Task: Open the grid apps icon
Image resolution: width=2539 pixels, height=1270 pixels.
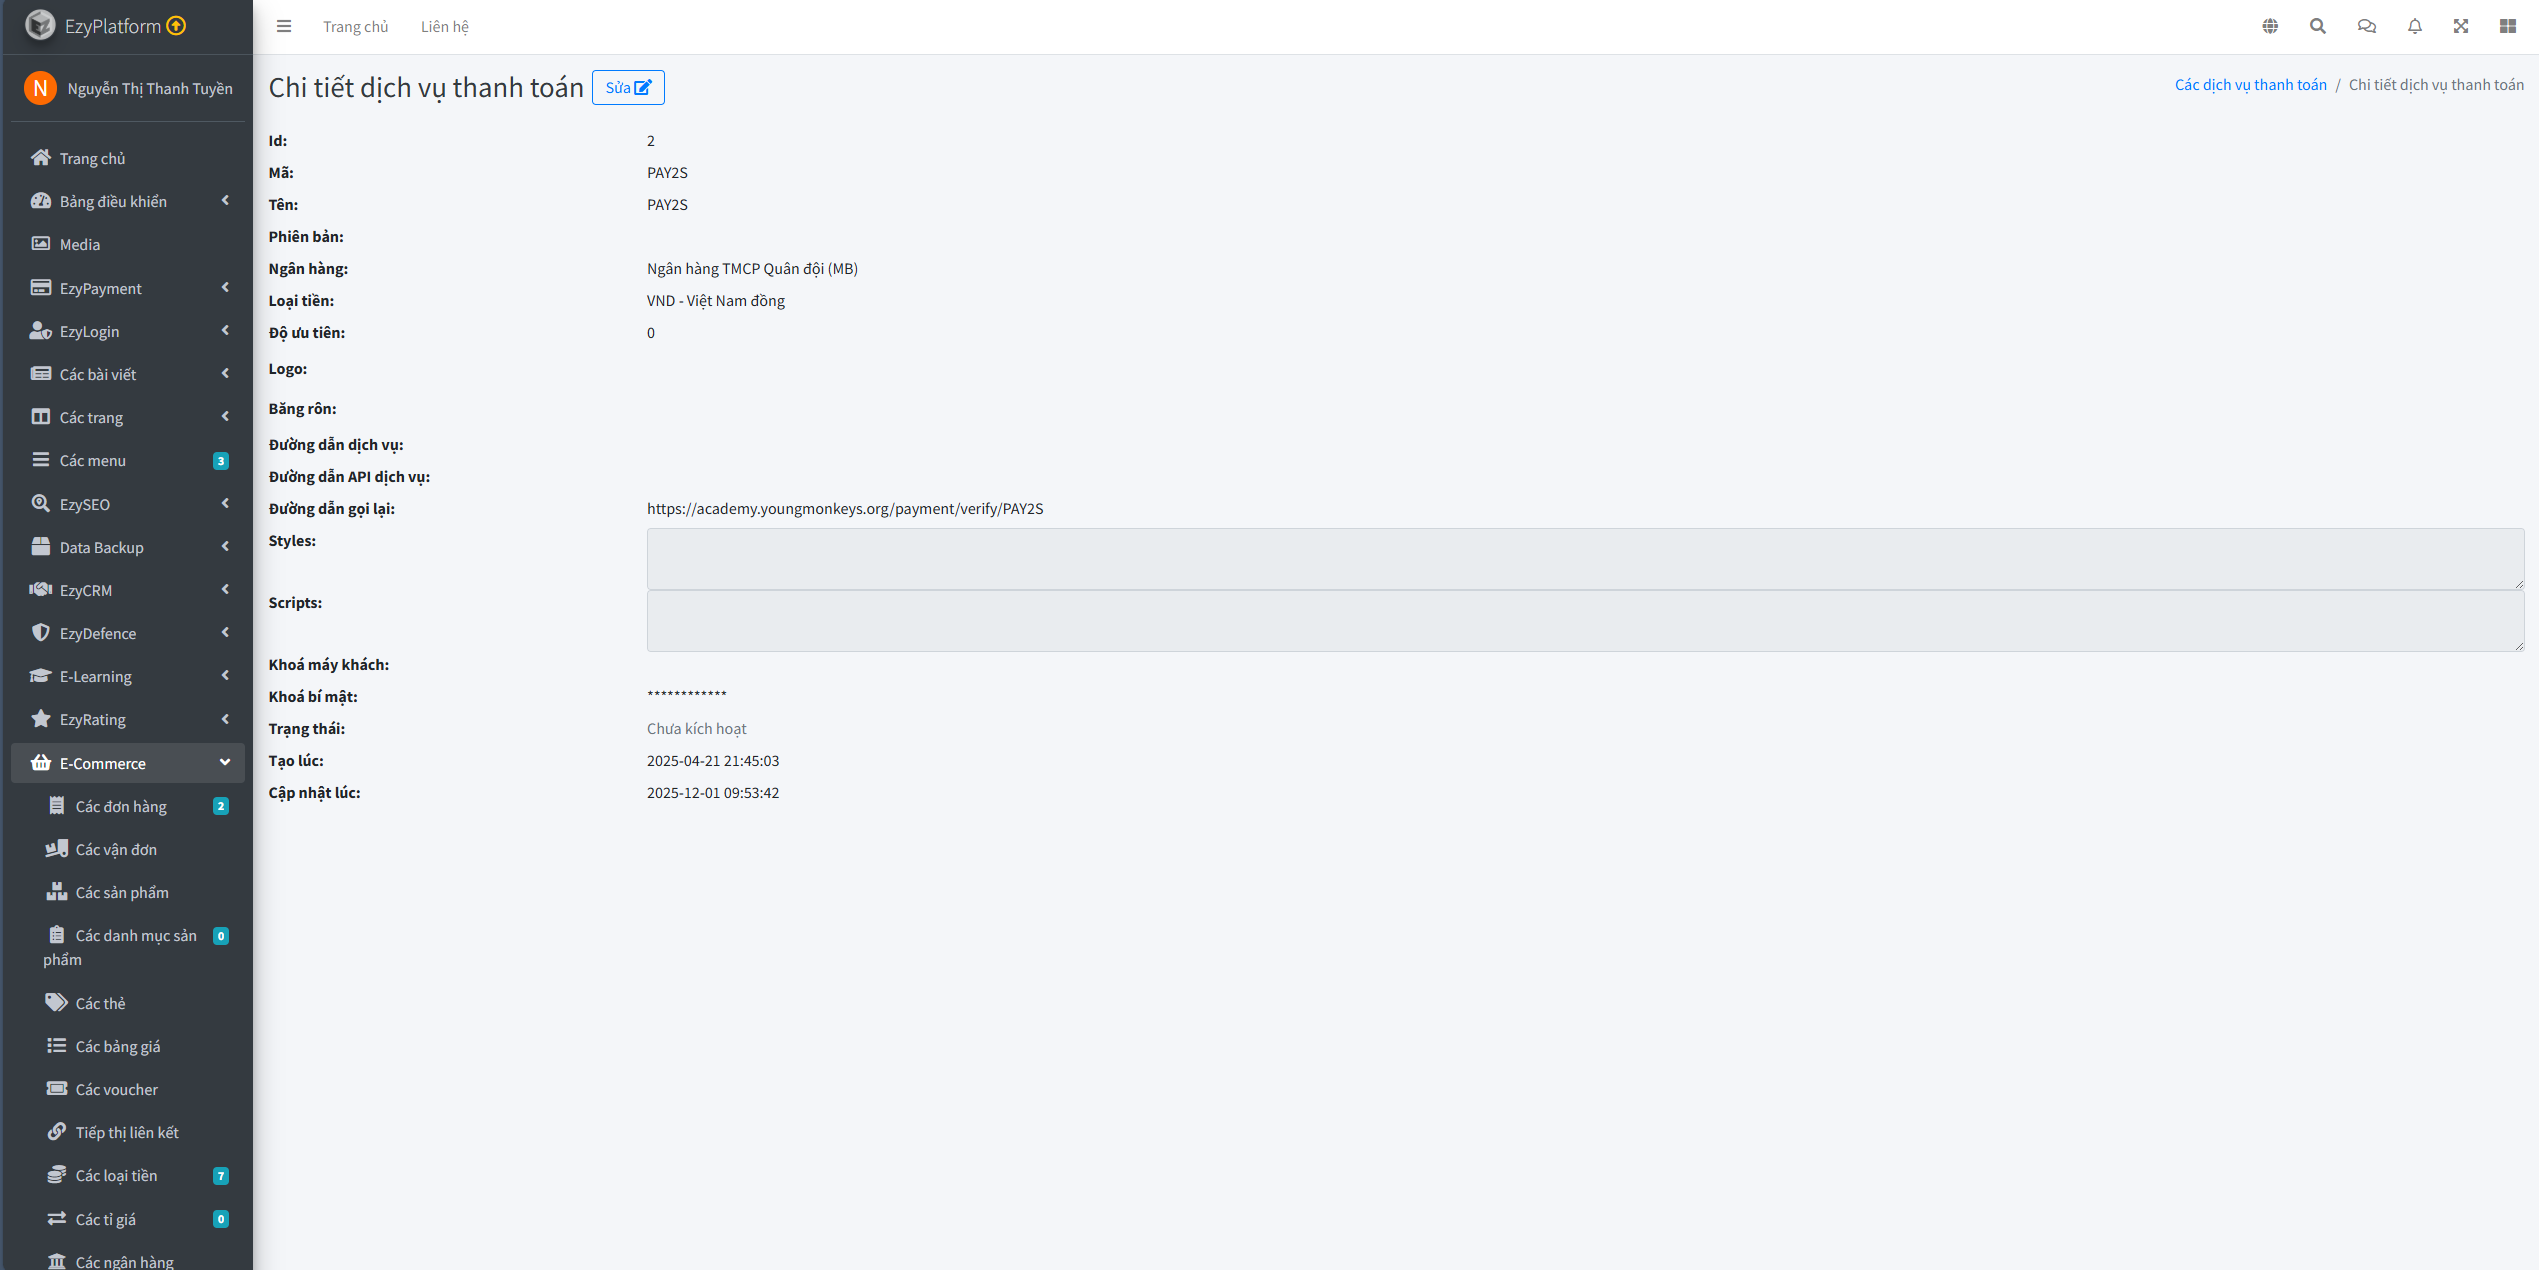Action: (x=2508, y=26)
